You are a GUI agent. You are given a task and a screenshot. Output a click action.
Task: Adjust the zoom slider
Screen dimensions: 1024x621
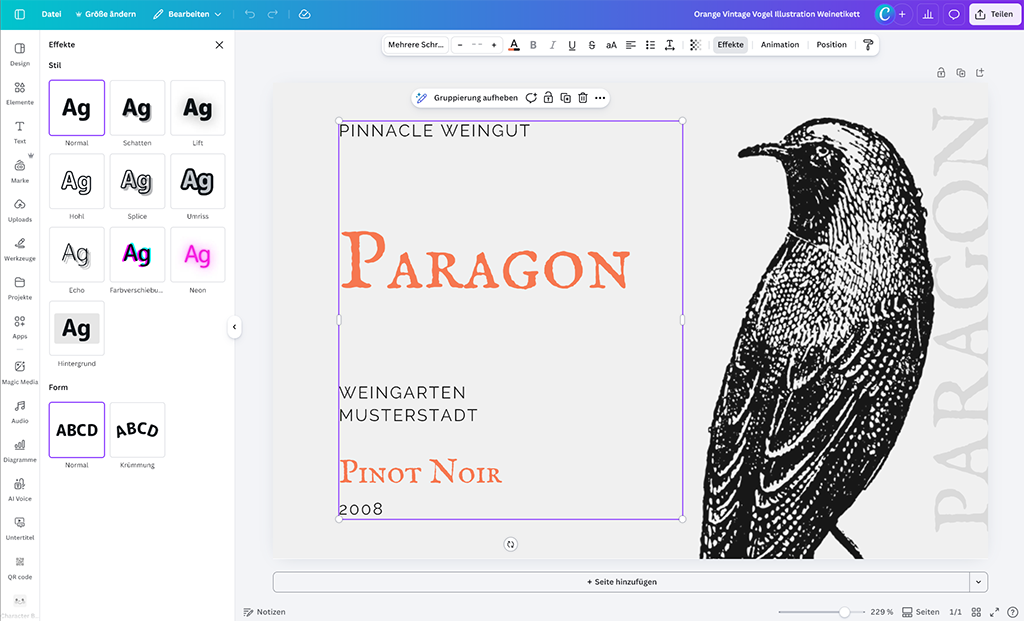[x=844, y=612]
